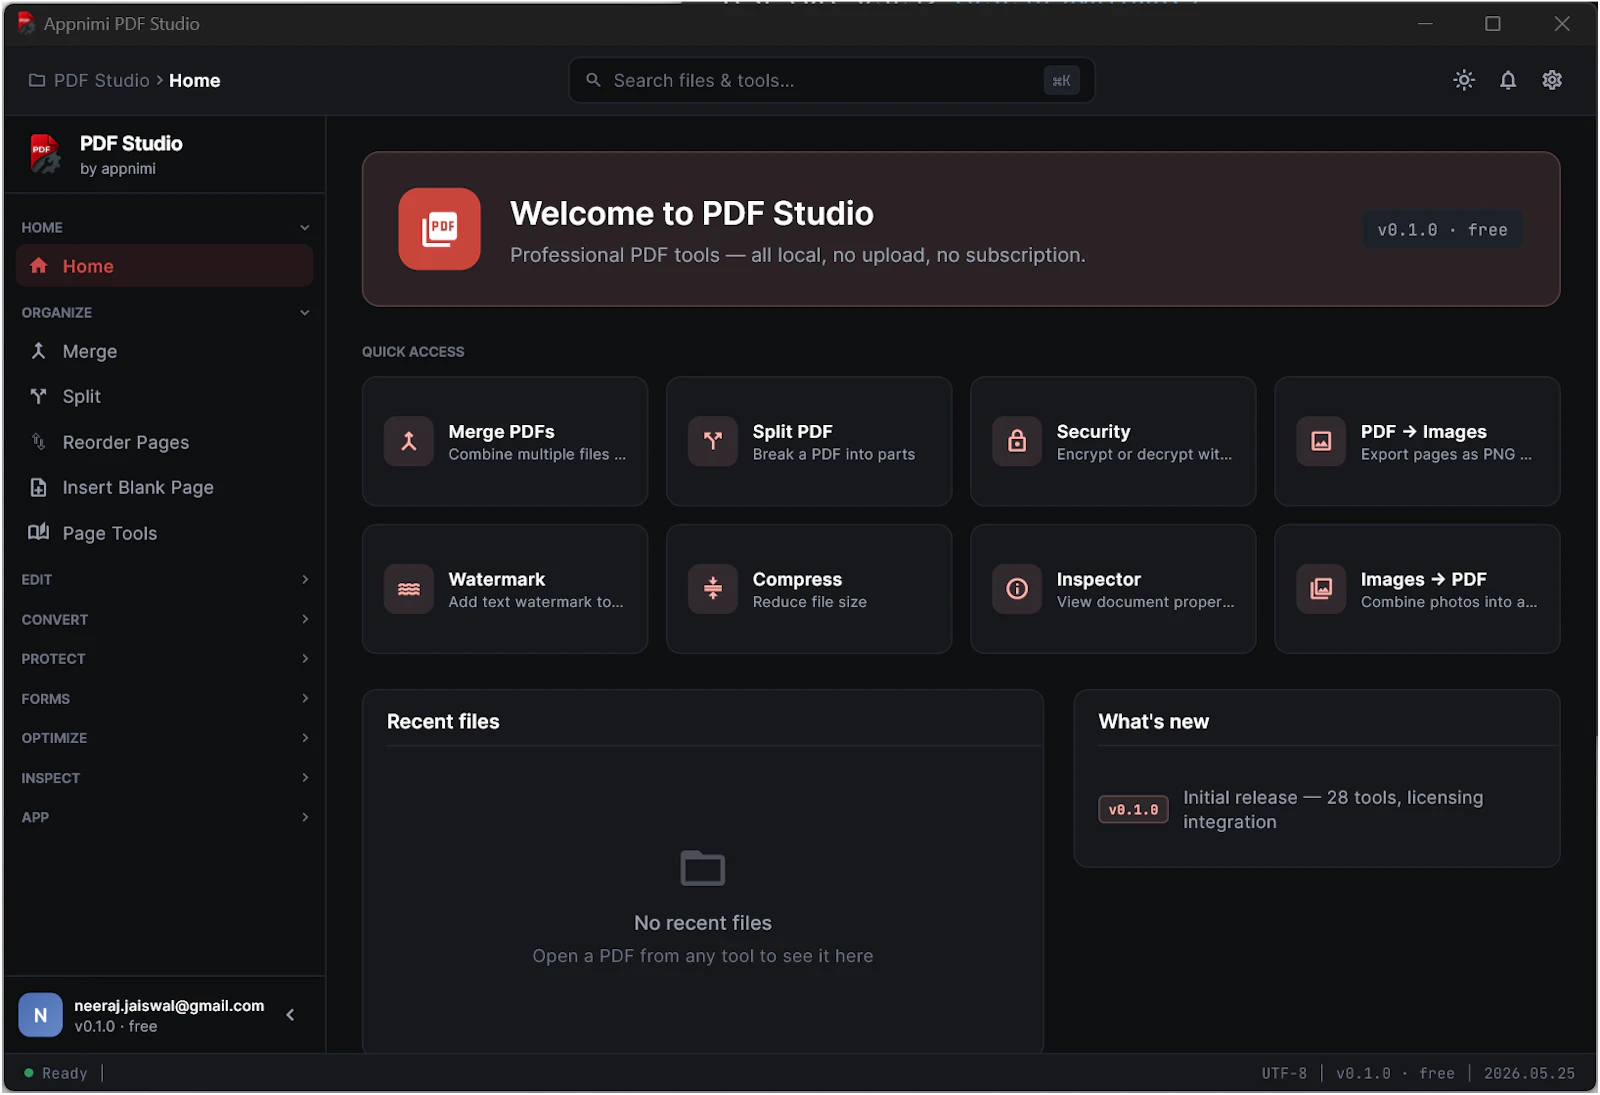Expand the OPTIMIZE sidebar section

pyautogui.click(x=305, y=737)
